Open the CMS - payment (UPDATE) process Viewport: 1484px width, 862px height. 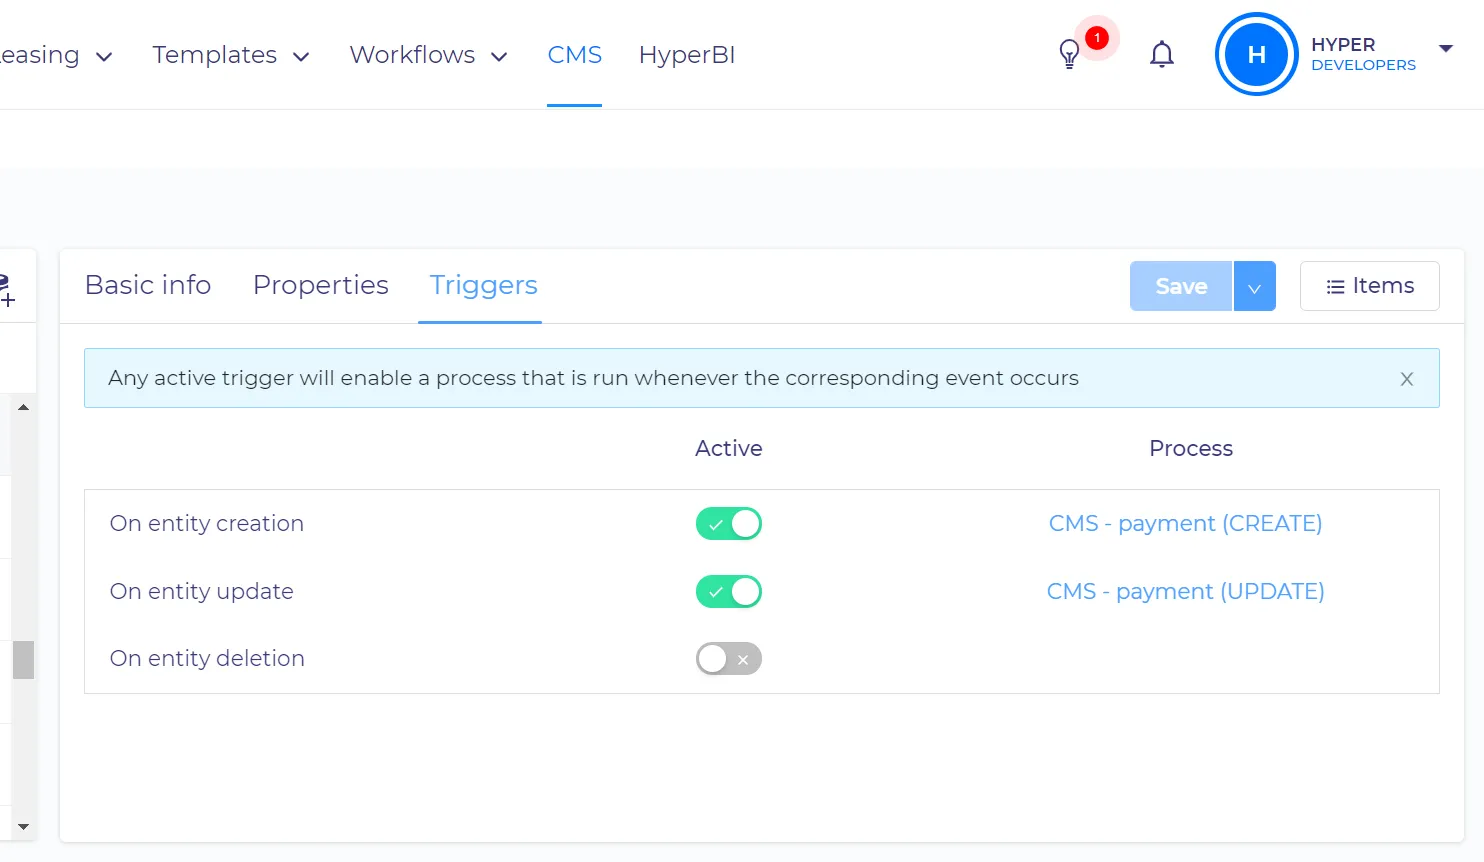click(x=1186, y=591)
